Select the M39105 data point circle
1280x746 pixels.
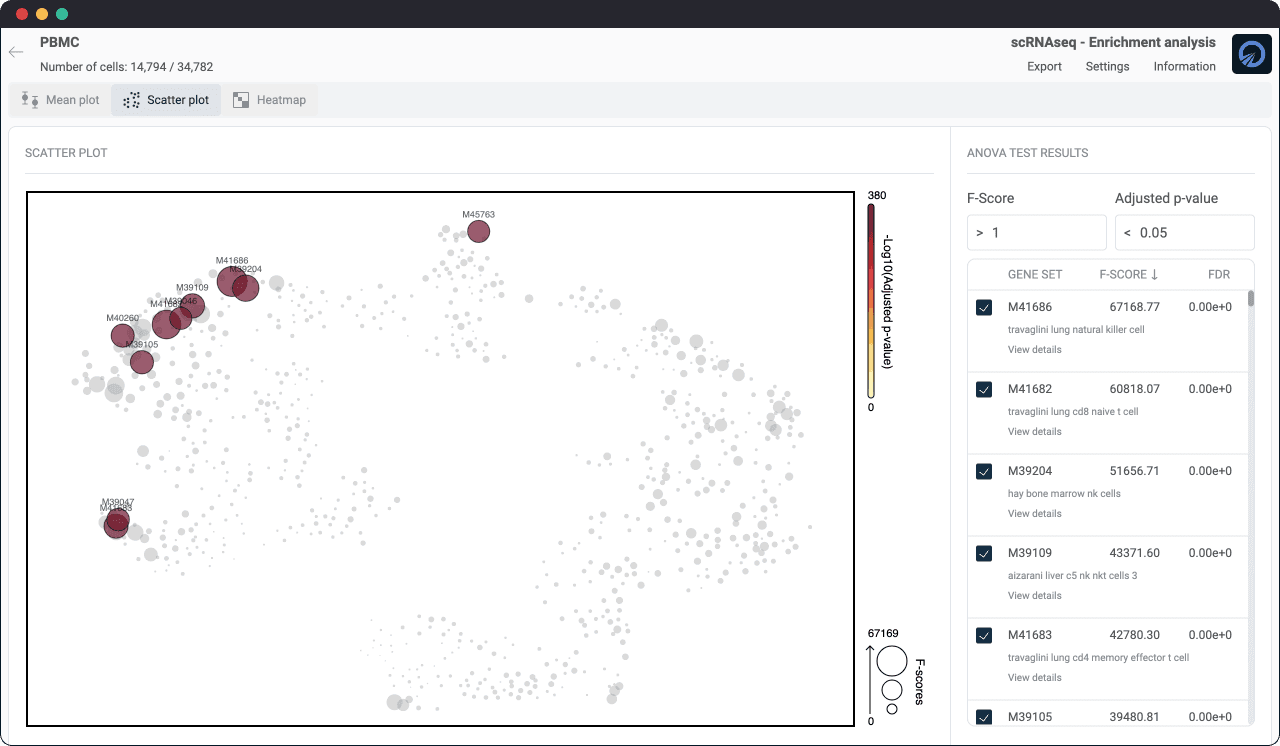point(142,362)
